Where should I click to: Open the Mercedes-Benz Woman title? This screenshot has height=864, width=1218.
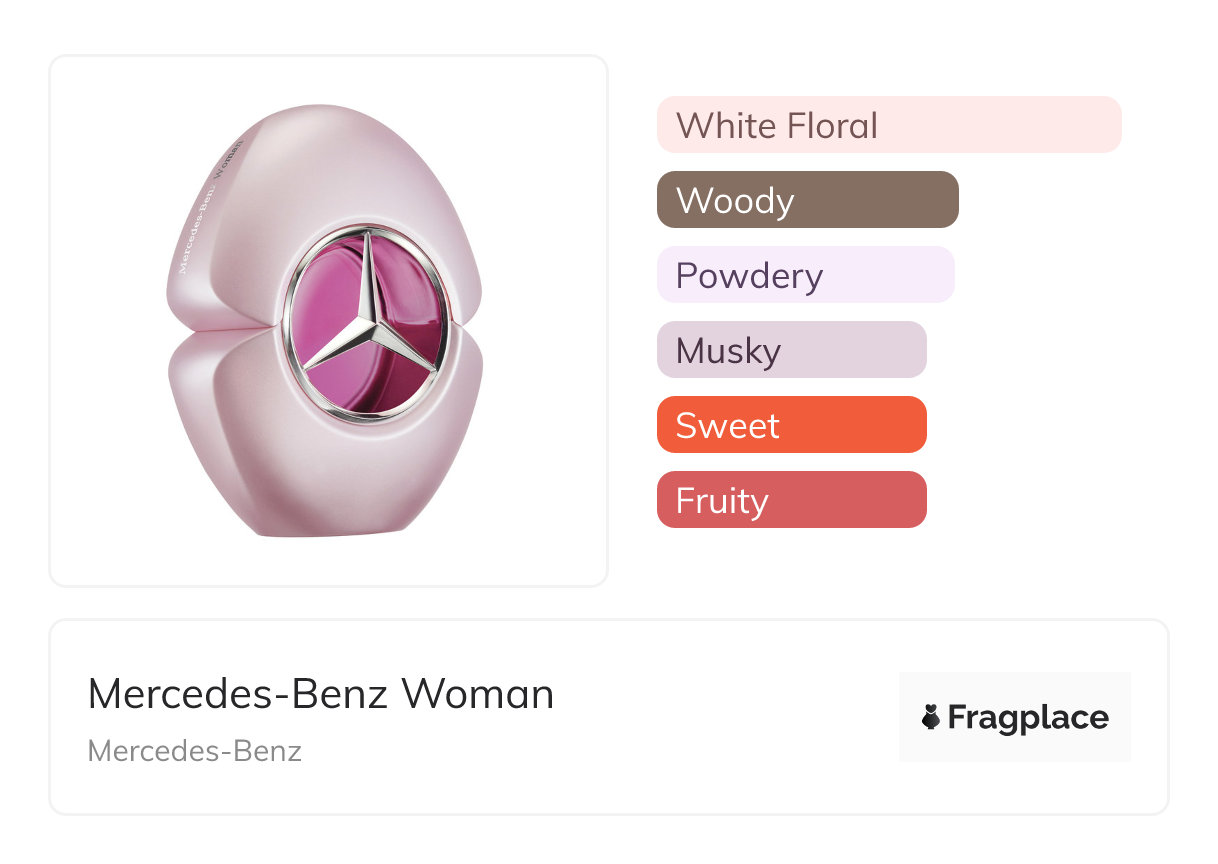pyautogui.click(x=320, y=694)
